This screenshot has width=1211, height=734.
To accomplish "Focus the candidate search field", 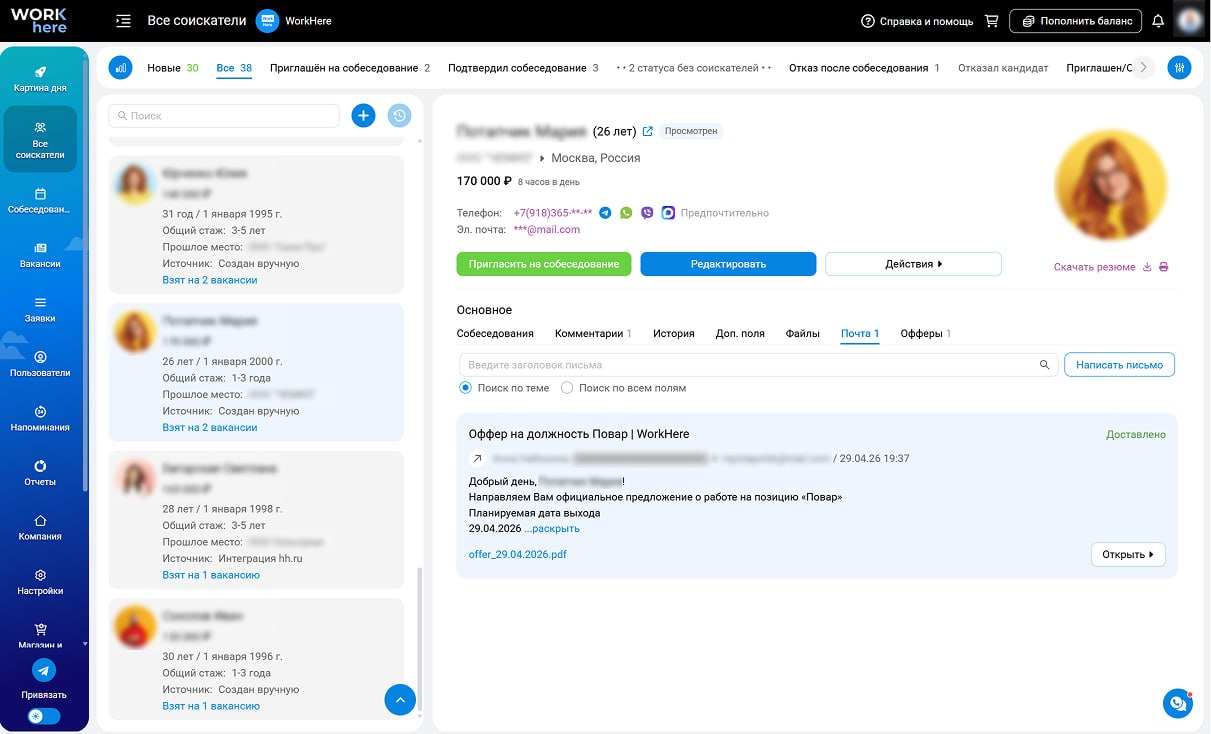I will pos(224,116).
